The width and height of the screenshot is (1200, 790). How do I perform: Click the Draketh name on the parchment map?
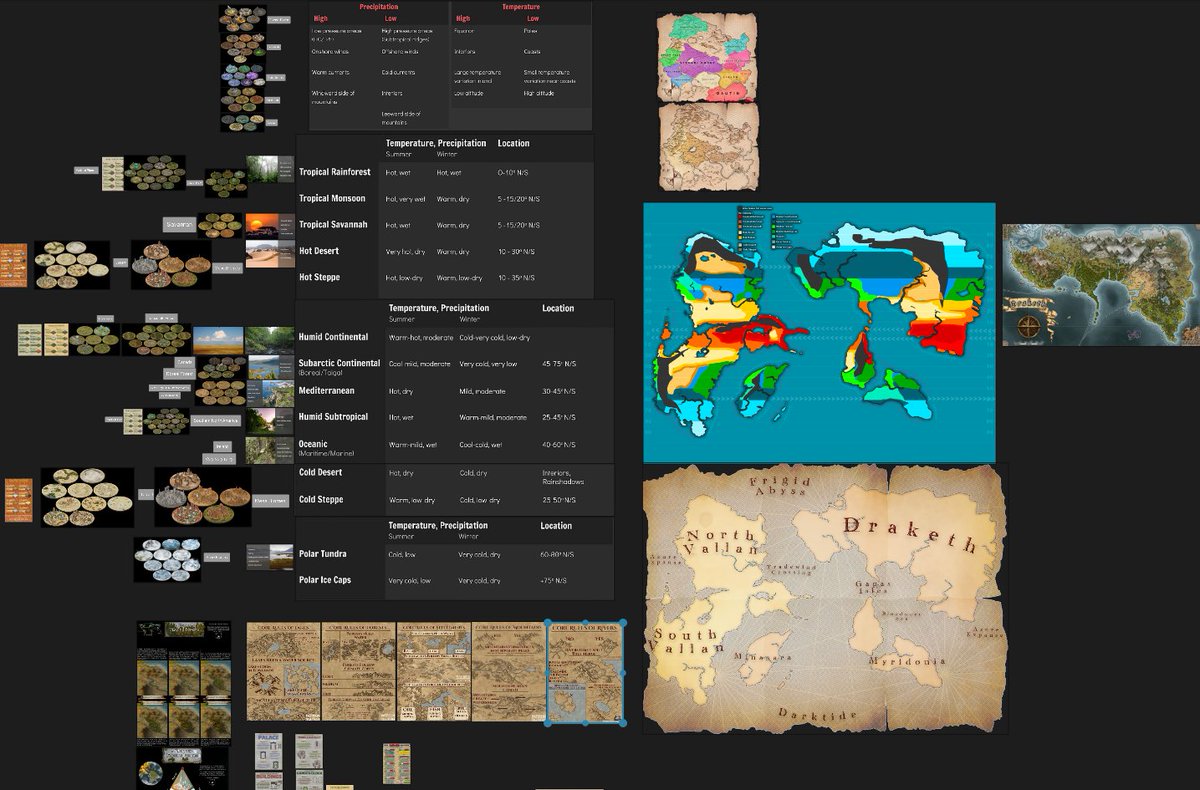[909, 534]
